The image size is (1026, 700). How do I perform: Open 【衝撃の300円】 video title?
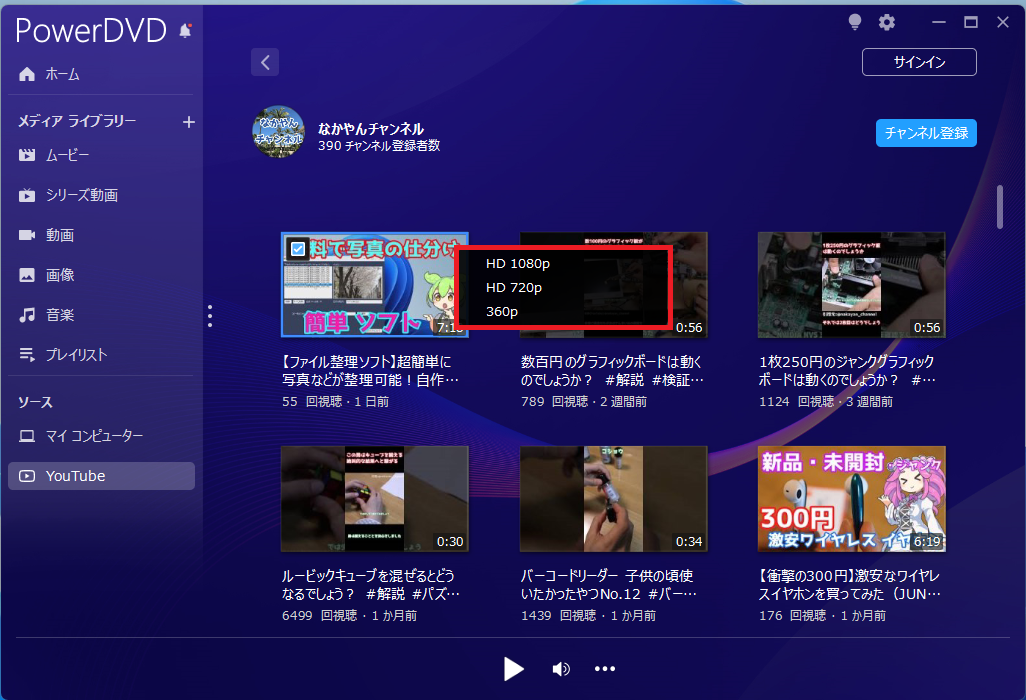[849, 584]
